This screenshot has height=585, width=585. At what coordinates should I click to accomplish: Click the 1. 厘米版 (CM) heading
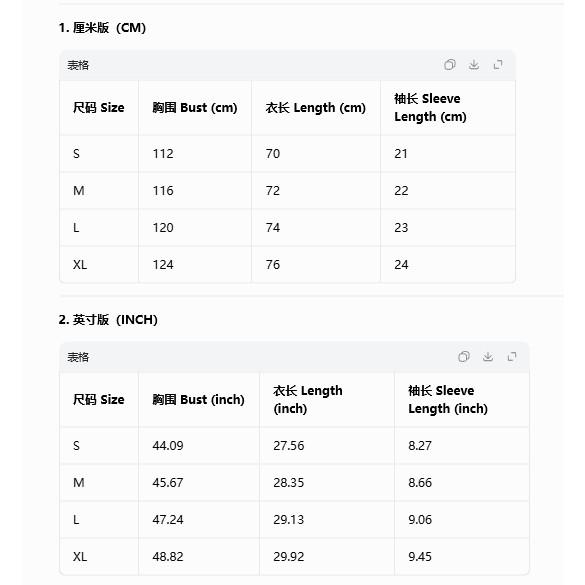coord(102,28)
